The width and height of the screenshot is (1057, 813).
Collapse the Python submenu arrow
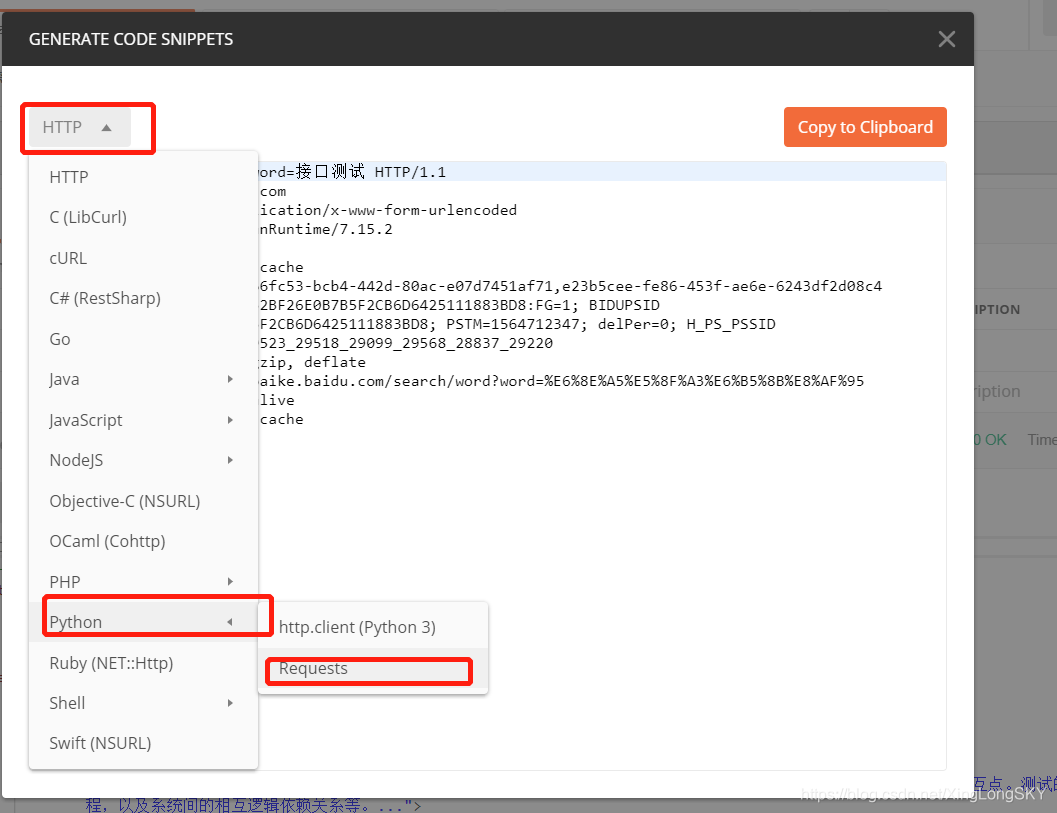[230, 622]
